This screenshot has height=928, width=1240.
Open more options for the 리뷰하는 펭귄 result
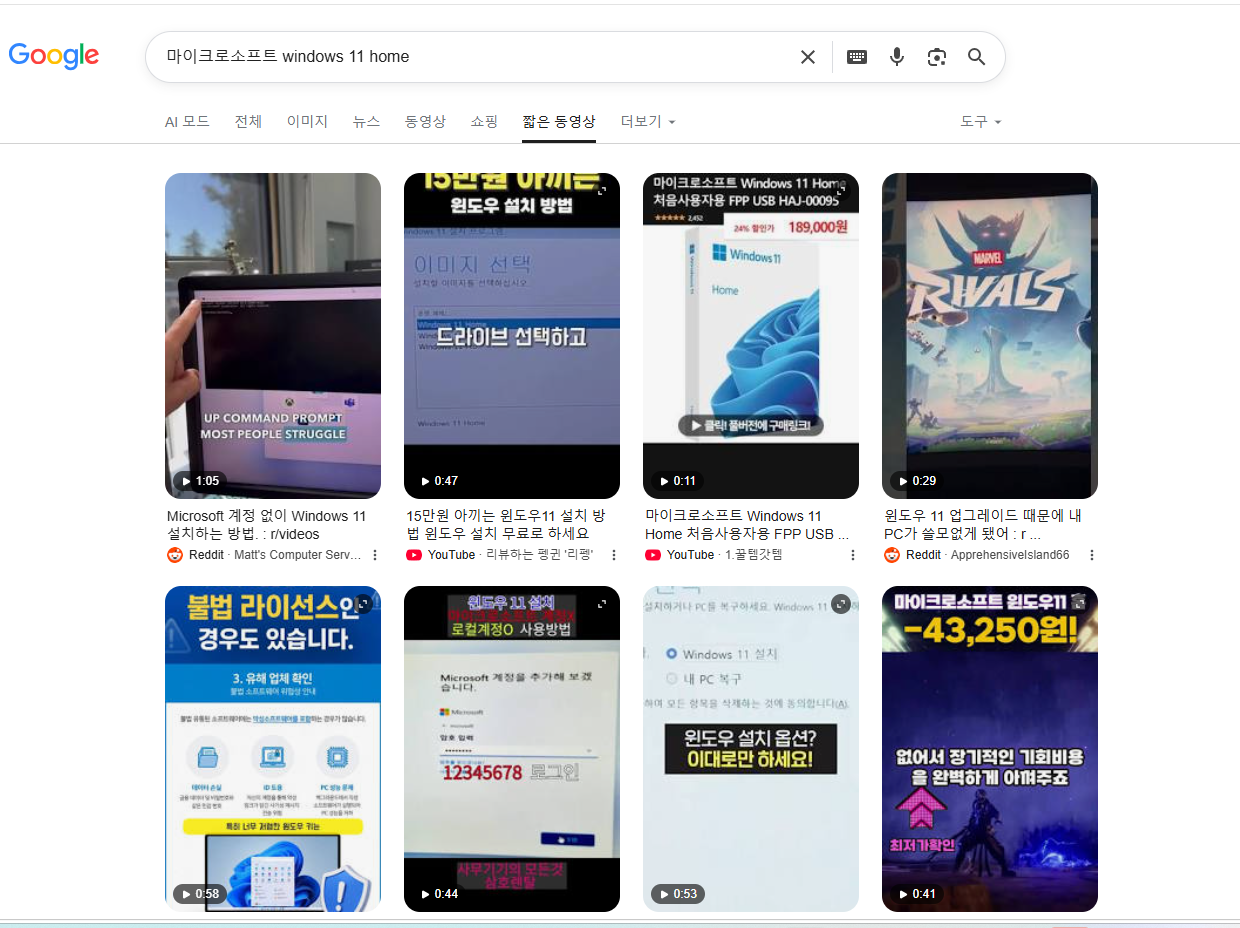614,555
